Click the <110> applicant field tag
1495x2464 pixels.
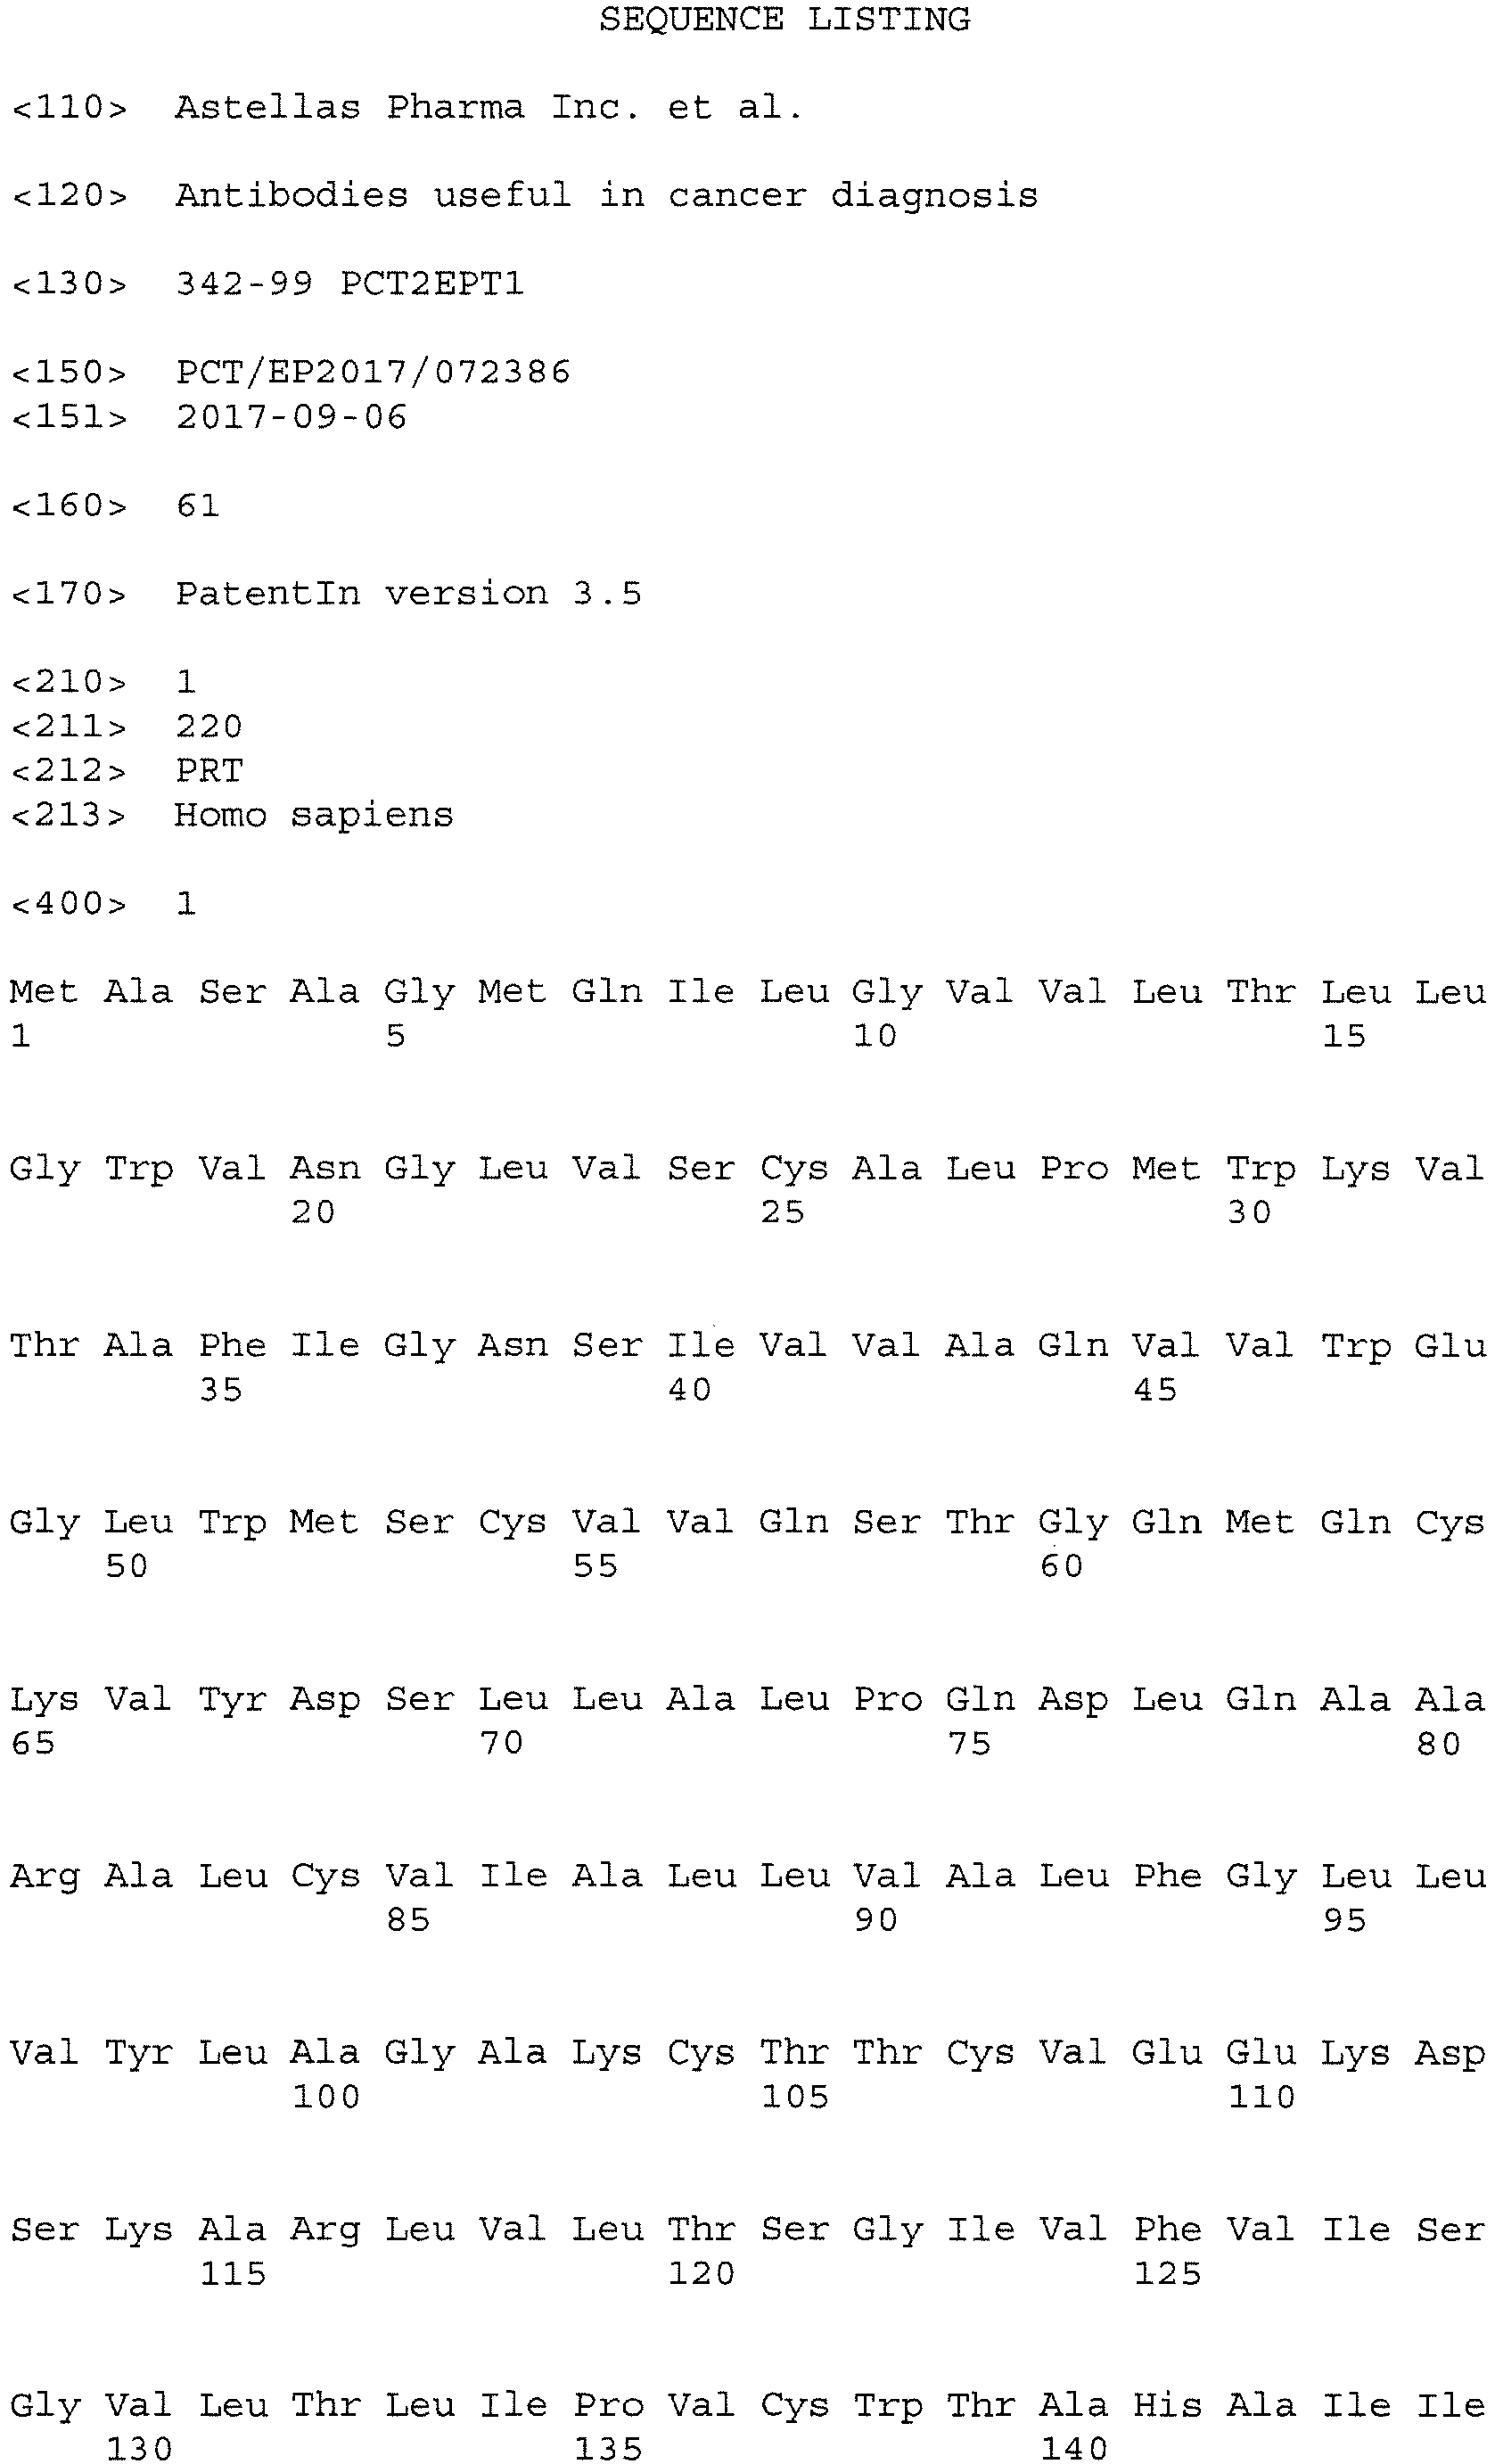69,107
